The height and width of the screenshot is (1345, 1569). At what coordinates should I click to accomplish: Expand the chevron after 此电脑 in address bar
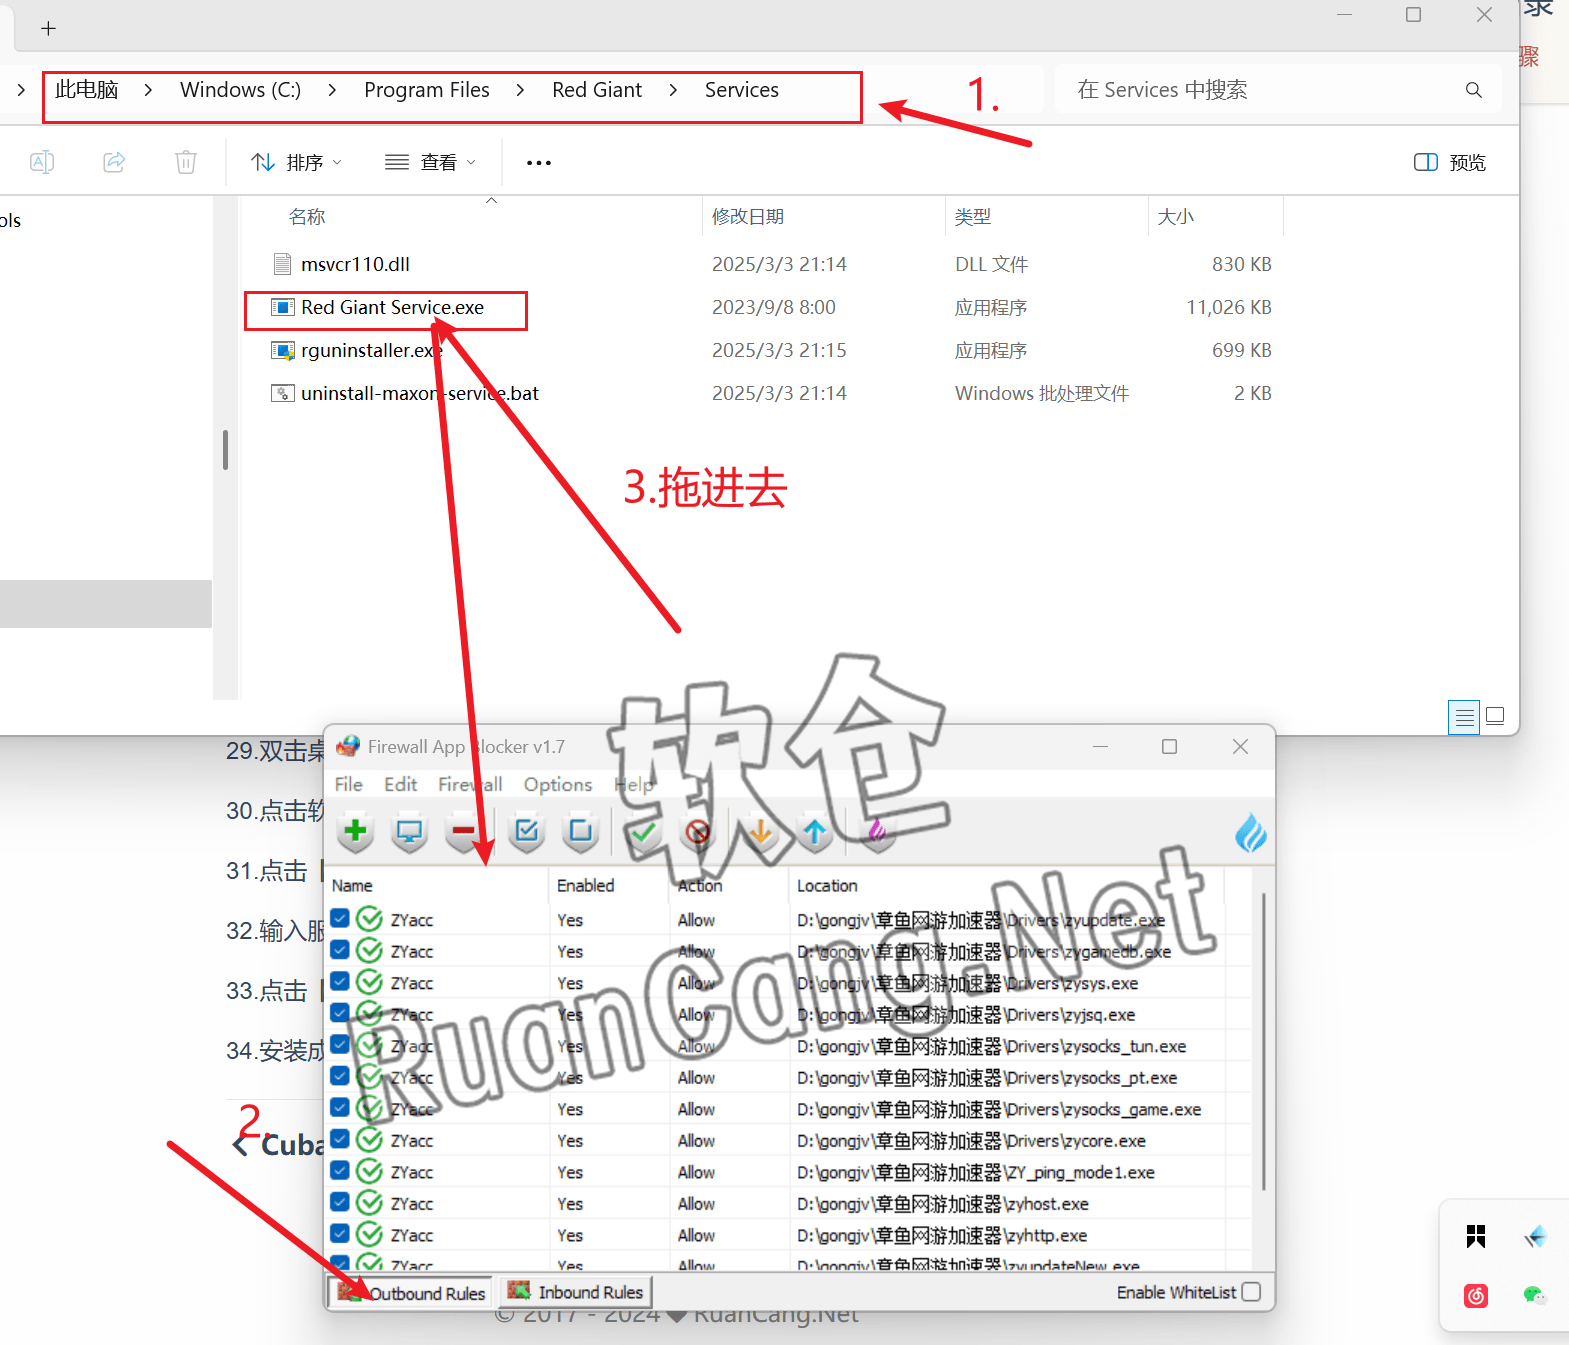click(148, 90)
